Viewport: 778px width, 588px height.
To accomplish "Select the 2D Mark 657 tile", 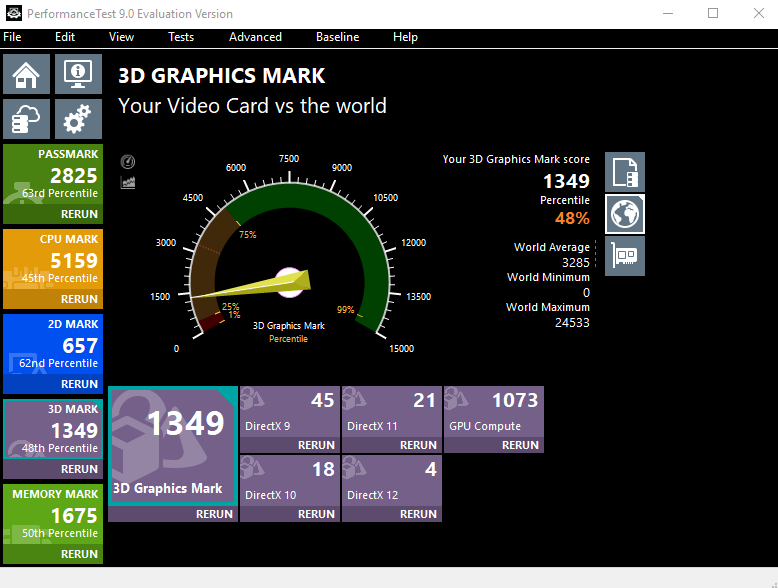I will tap(53, 344).
